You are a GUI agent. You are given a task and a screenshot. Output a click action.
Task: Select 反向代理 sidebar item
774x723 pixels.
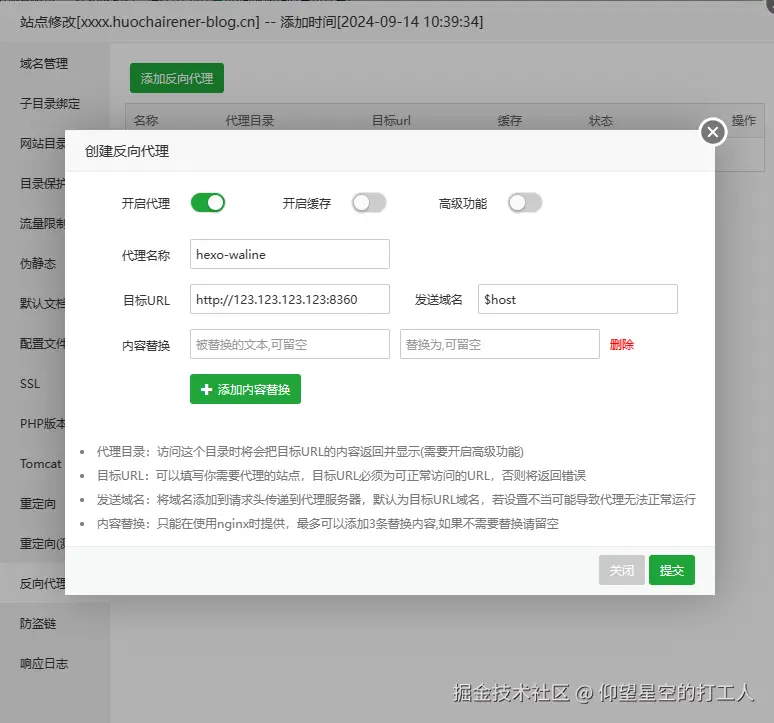tap(42, 583)
